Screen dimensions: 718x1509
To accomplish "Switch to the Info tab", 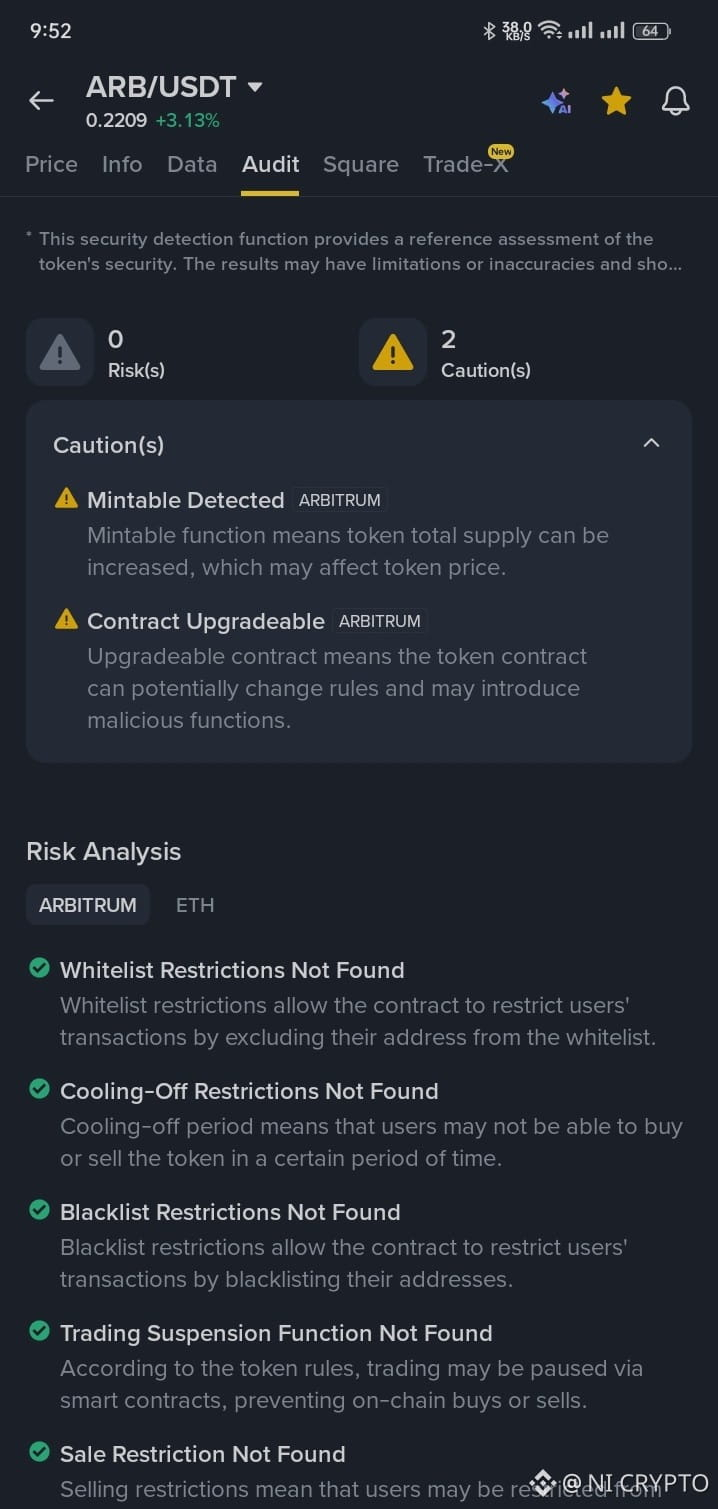I will [122, 164].
